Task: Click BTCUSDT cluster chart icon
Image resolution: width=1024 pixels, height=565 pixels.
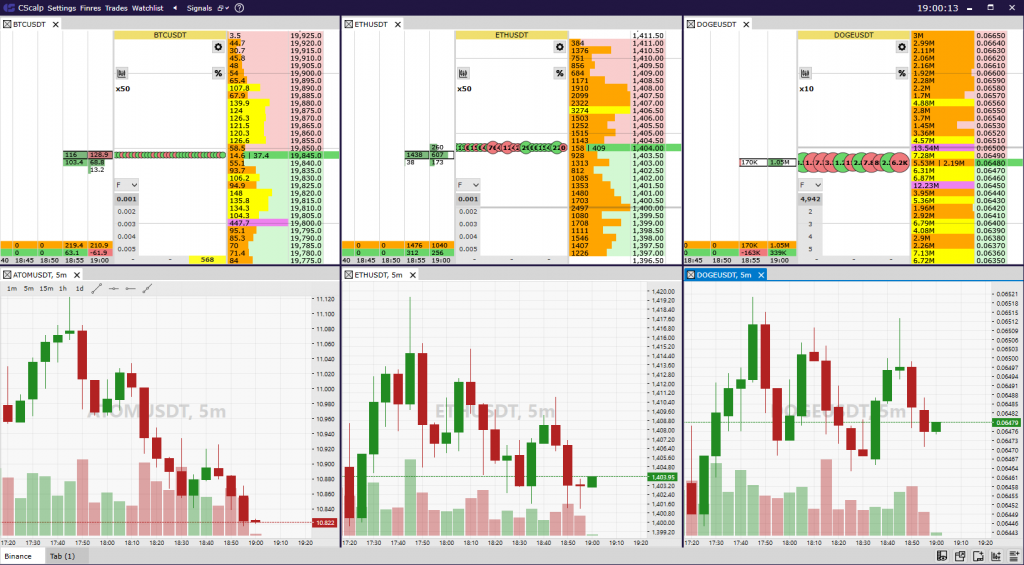Action: click(x=121, y=73)
